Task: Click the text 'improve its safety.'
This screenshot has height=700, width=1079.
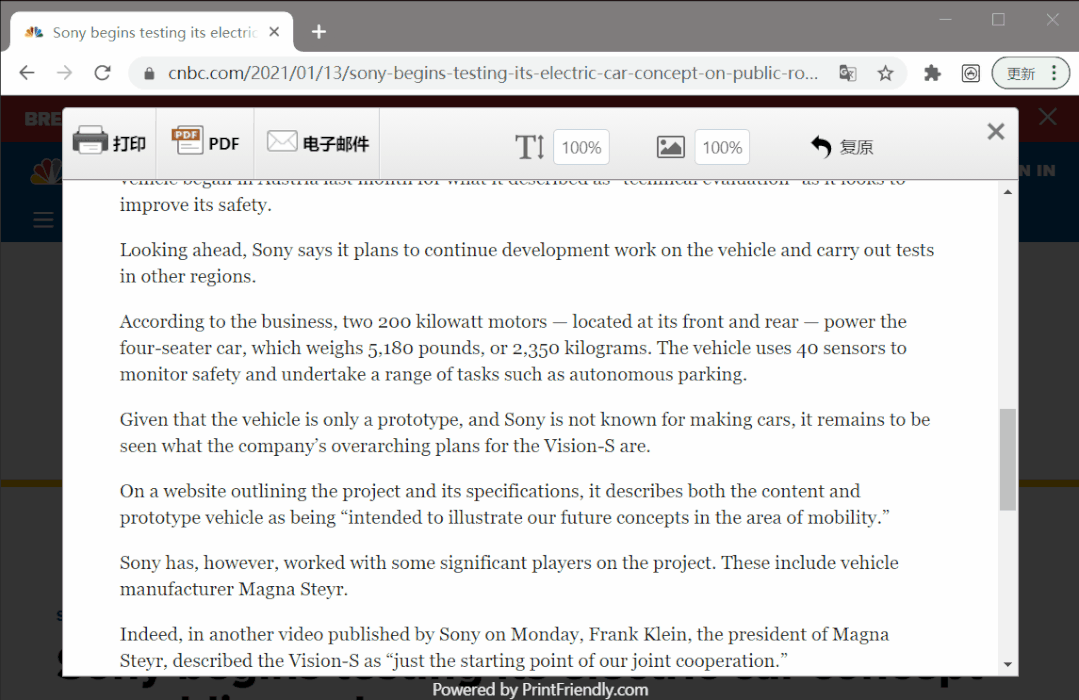Action: (x=195, y=204)
